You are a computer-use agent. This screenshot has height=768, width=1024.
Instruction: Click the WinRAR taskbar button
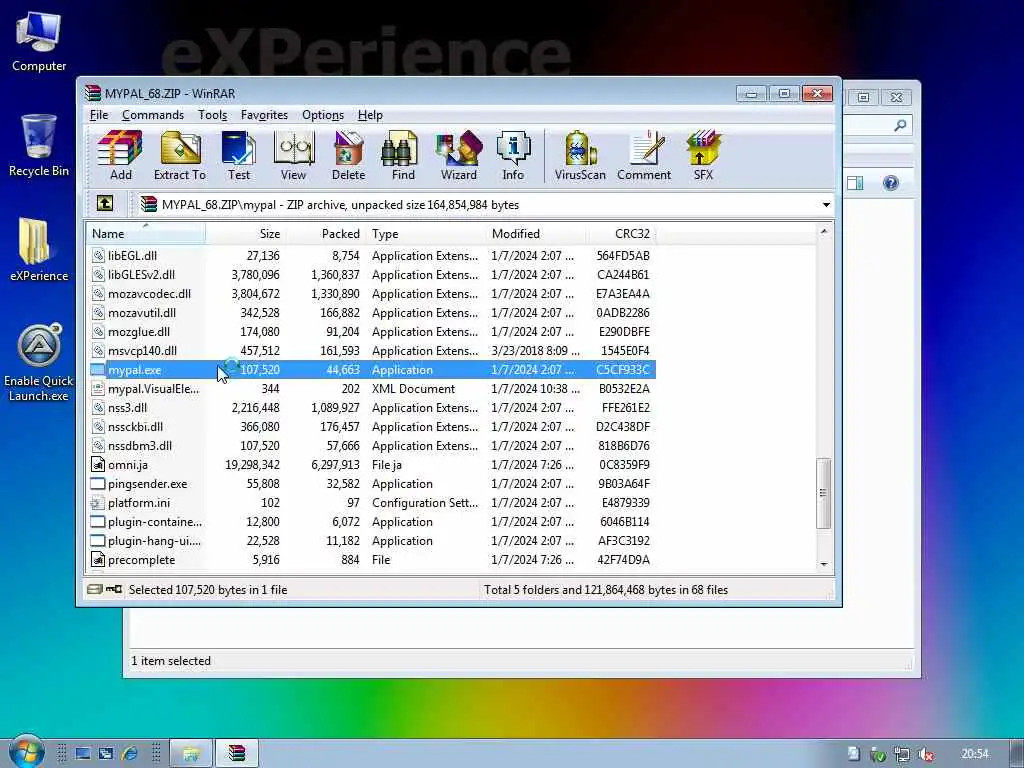coord(237,754)
